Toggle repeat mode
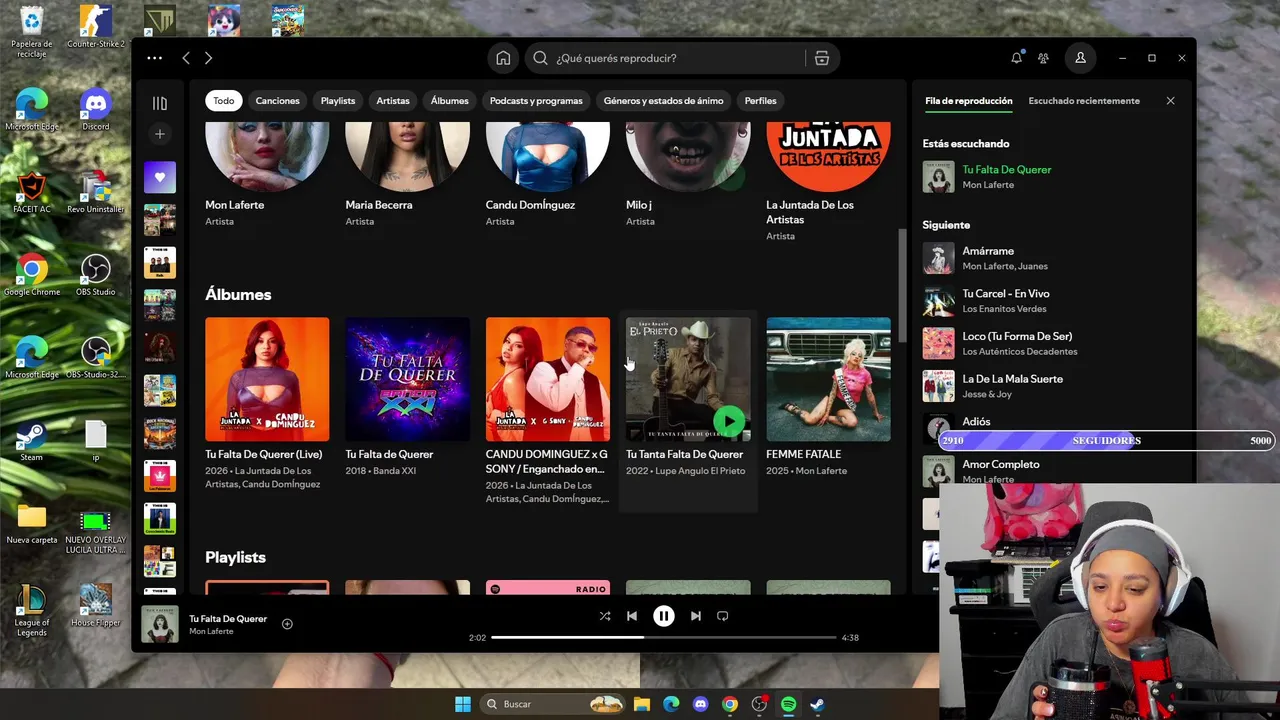 723,616
